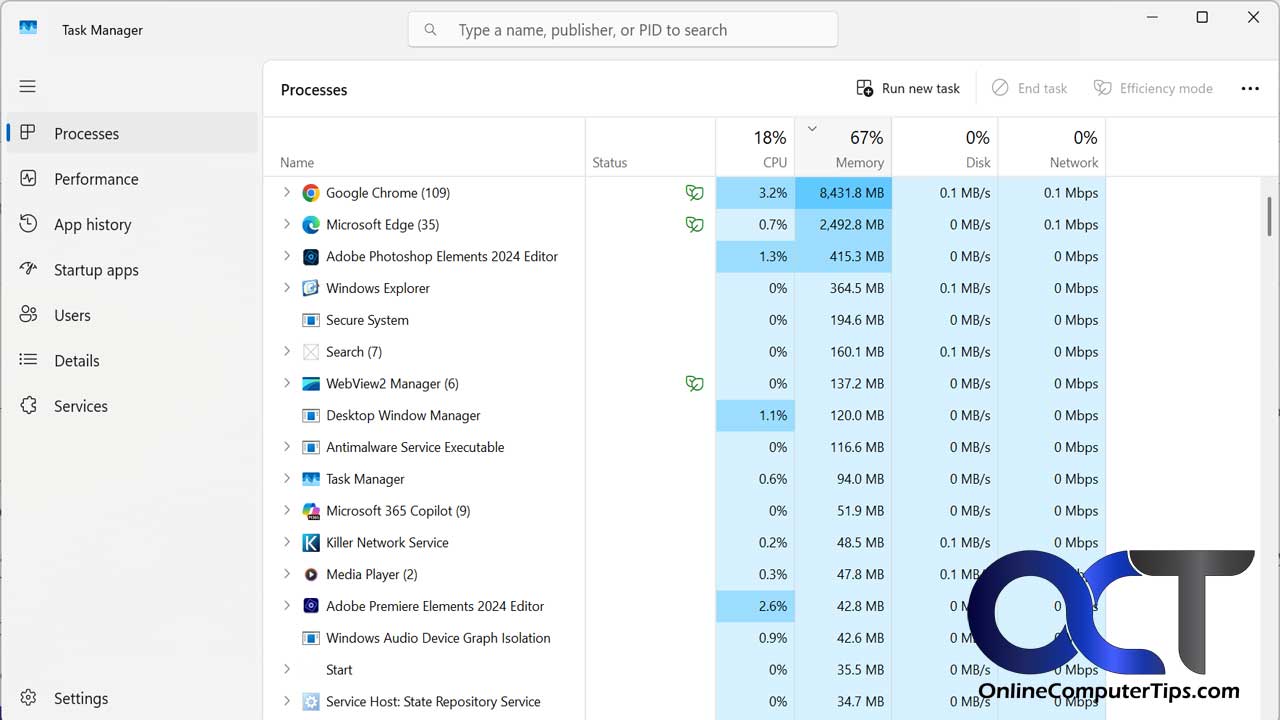Click the Microsoft Edge process icon
1280x720 pixels.
(x=311, y=225)
